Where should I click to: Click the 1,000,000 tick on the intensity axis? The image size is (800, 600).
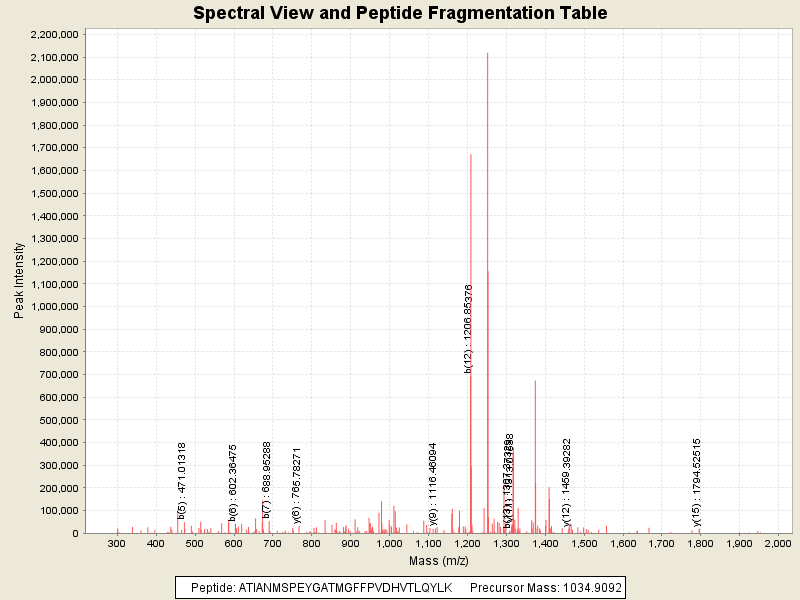tap(55, 307)
